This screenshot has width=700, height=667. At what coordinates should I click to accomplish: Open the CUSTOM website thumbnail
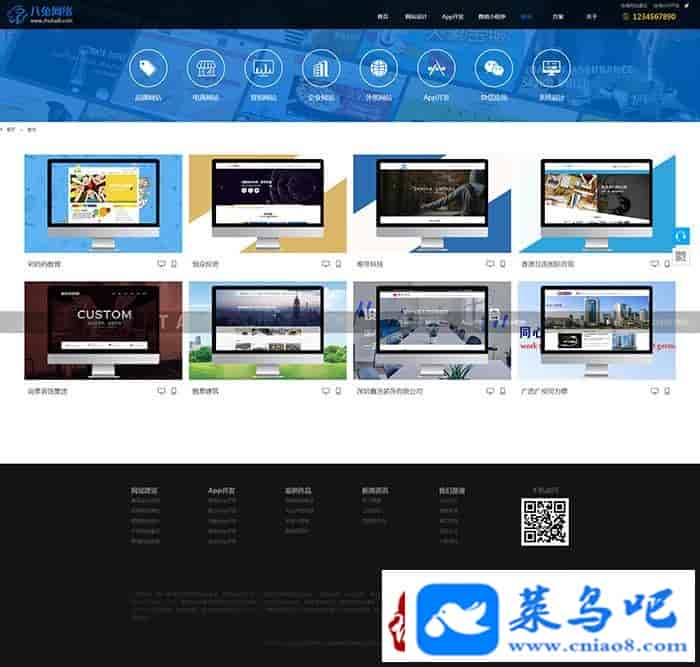(103, 330)
